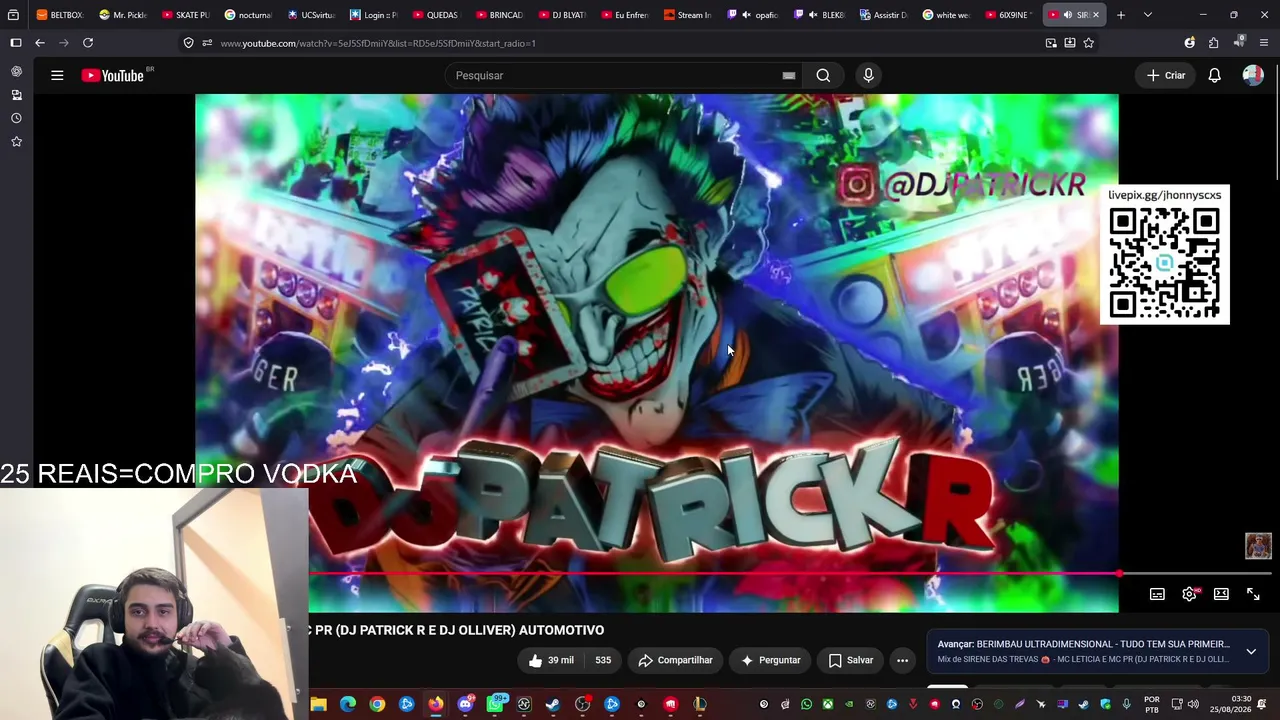
Task: Open Microsoft Edge from the taskbar
Action: [347, 704]
